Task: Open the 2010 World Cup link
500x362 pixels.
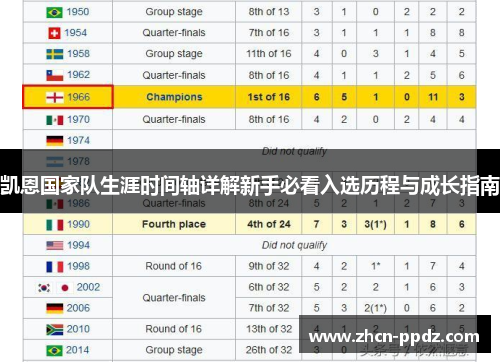Action: pyautogui.click(x=78, y=329)
